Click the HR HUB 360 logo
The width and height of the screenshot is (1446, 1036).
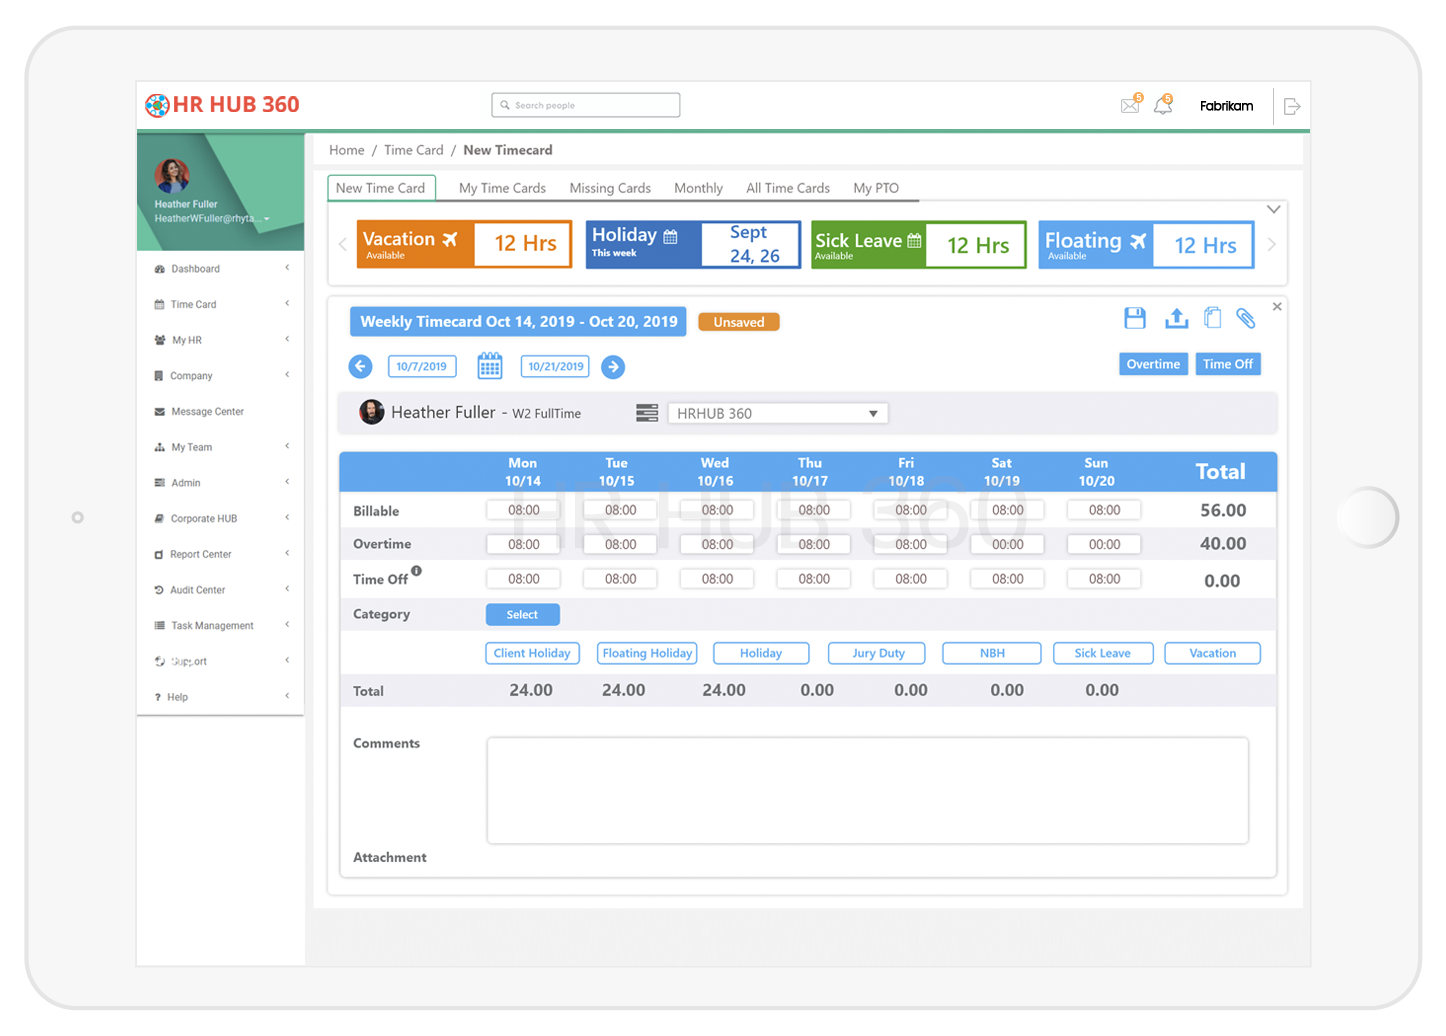[x=222, y=104]
